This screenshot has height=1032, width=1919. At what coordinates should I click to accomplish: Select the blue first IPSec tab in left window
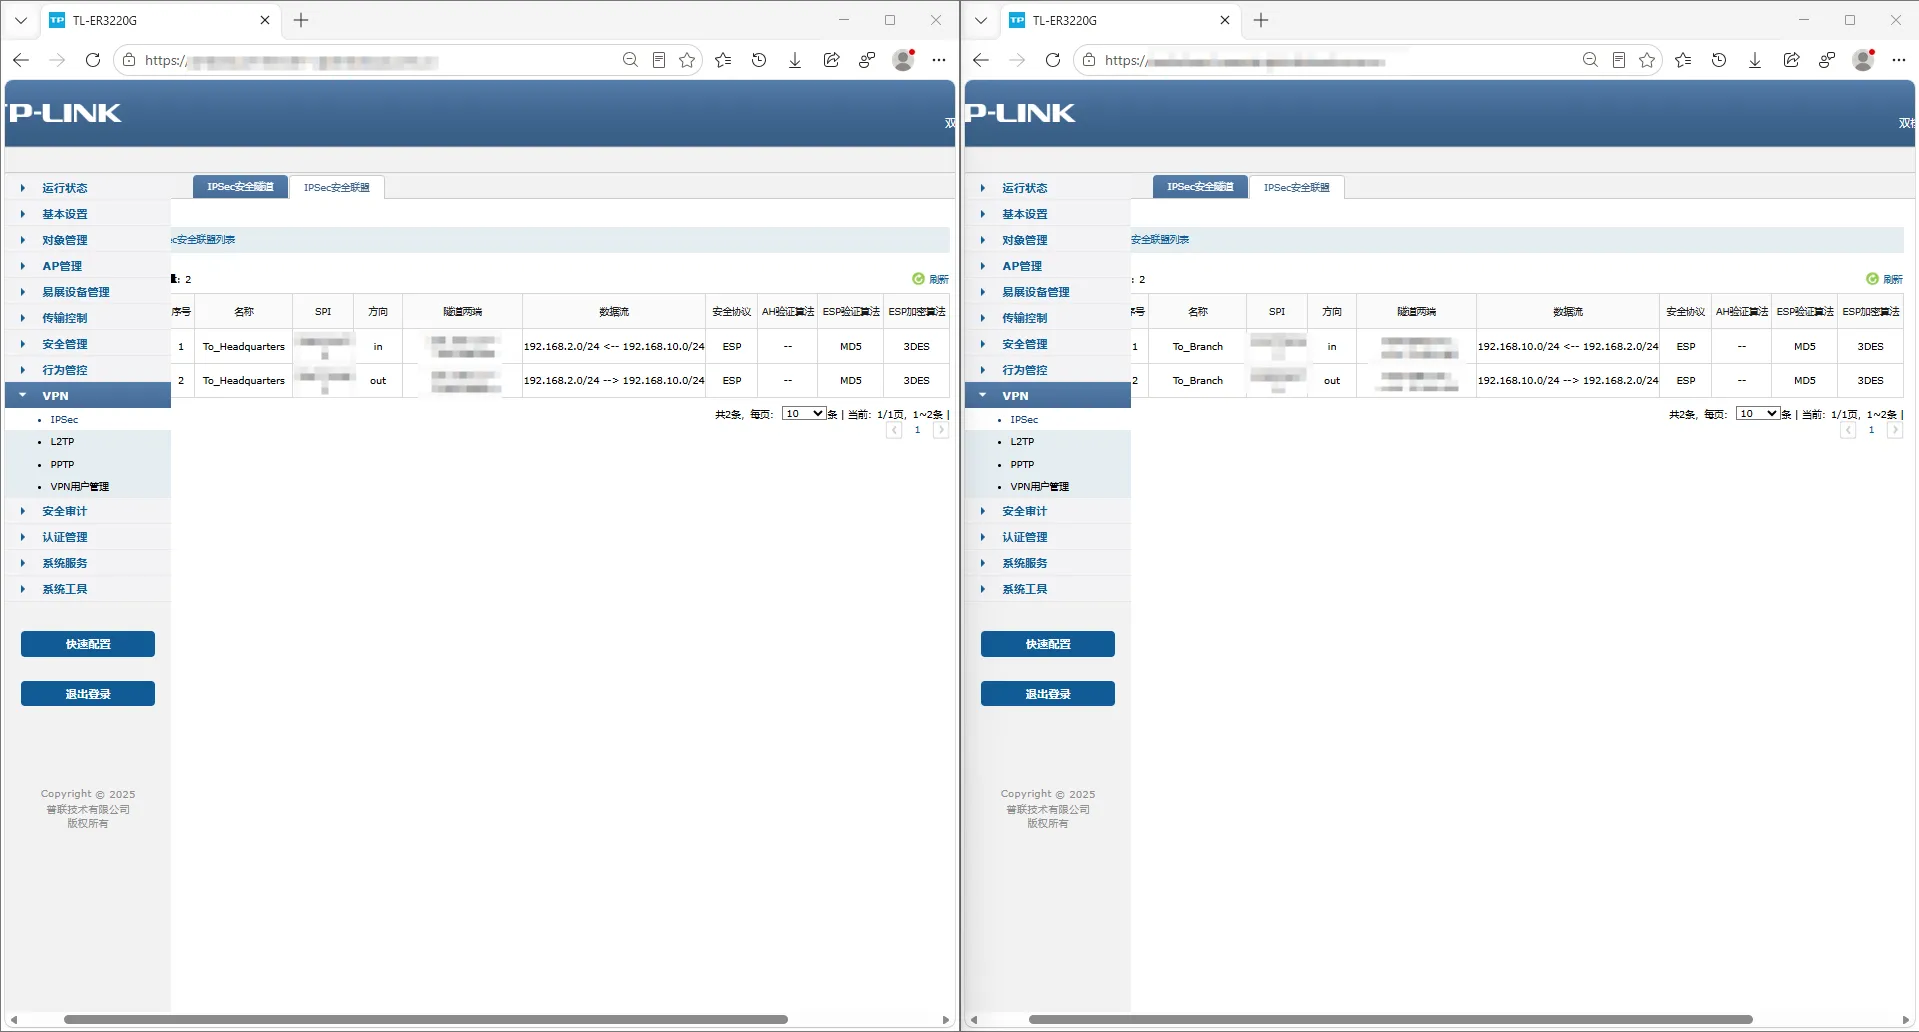coord(240,187)
